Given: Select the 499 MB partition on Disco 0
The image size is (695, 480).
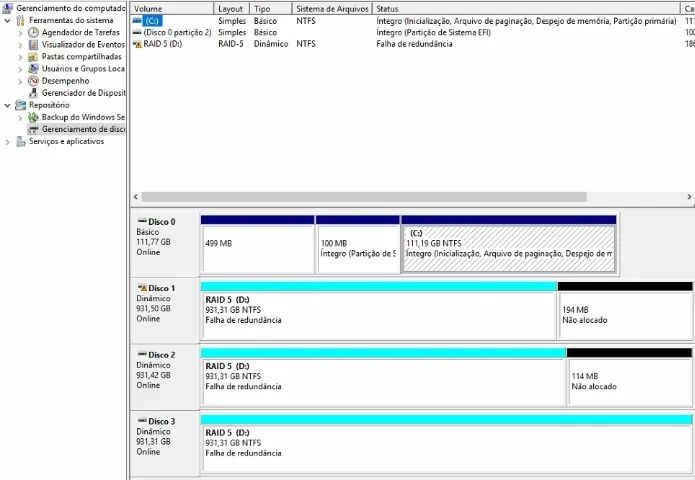Looking at the screenshot, I should pos(258,245).
